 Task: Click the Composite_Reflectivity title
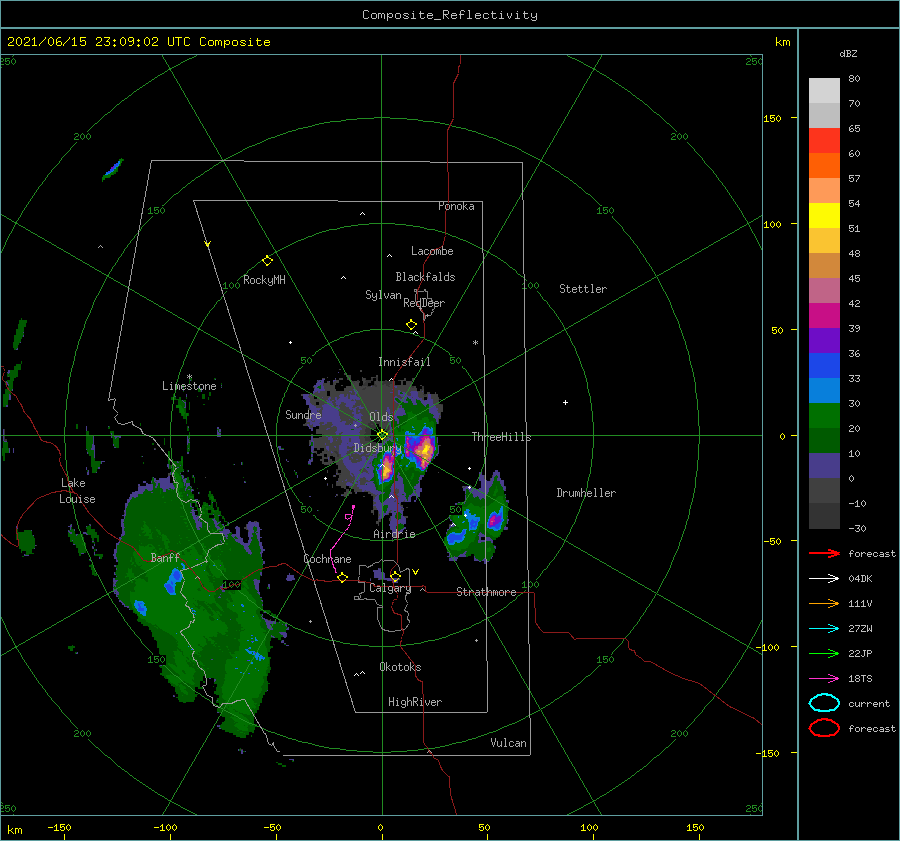click(450, 15)
